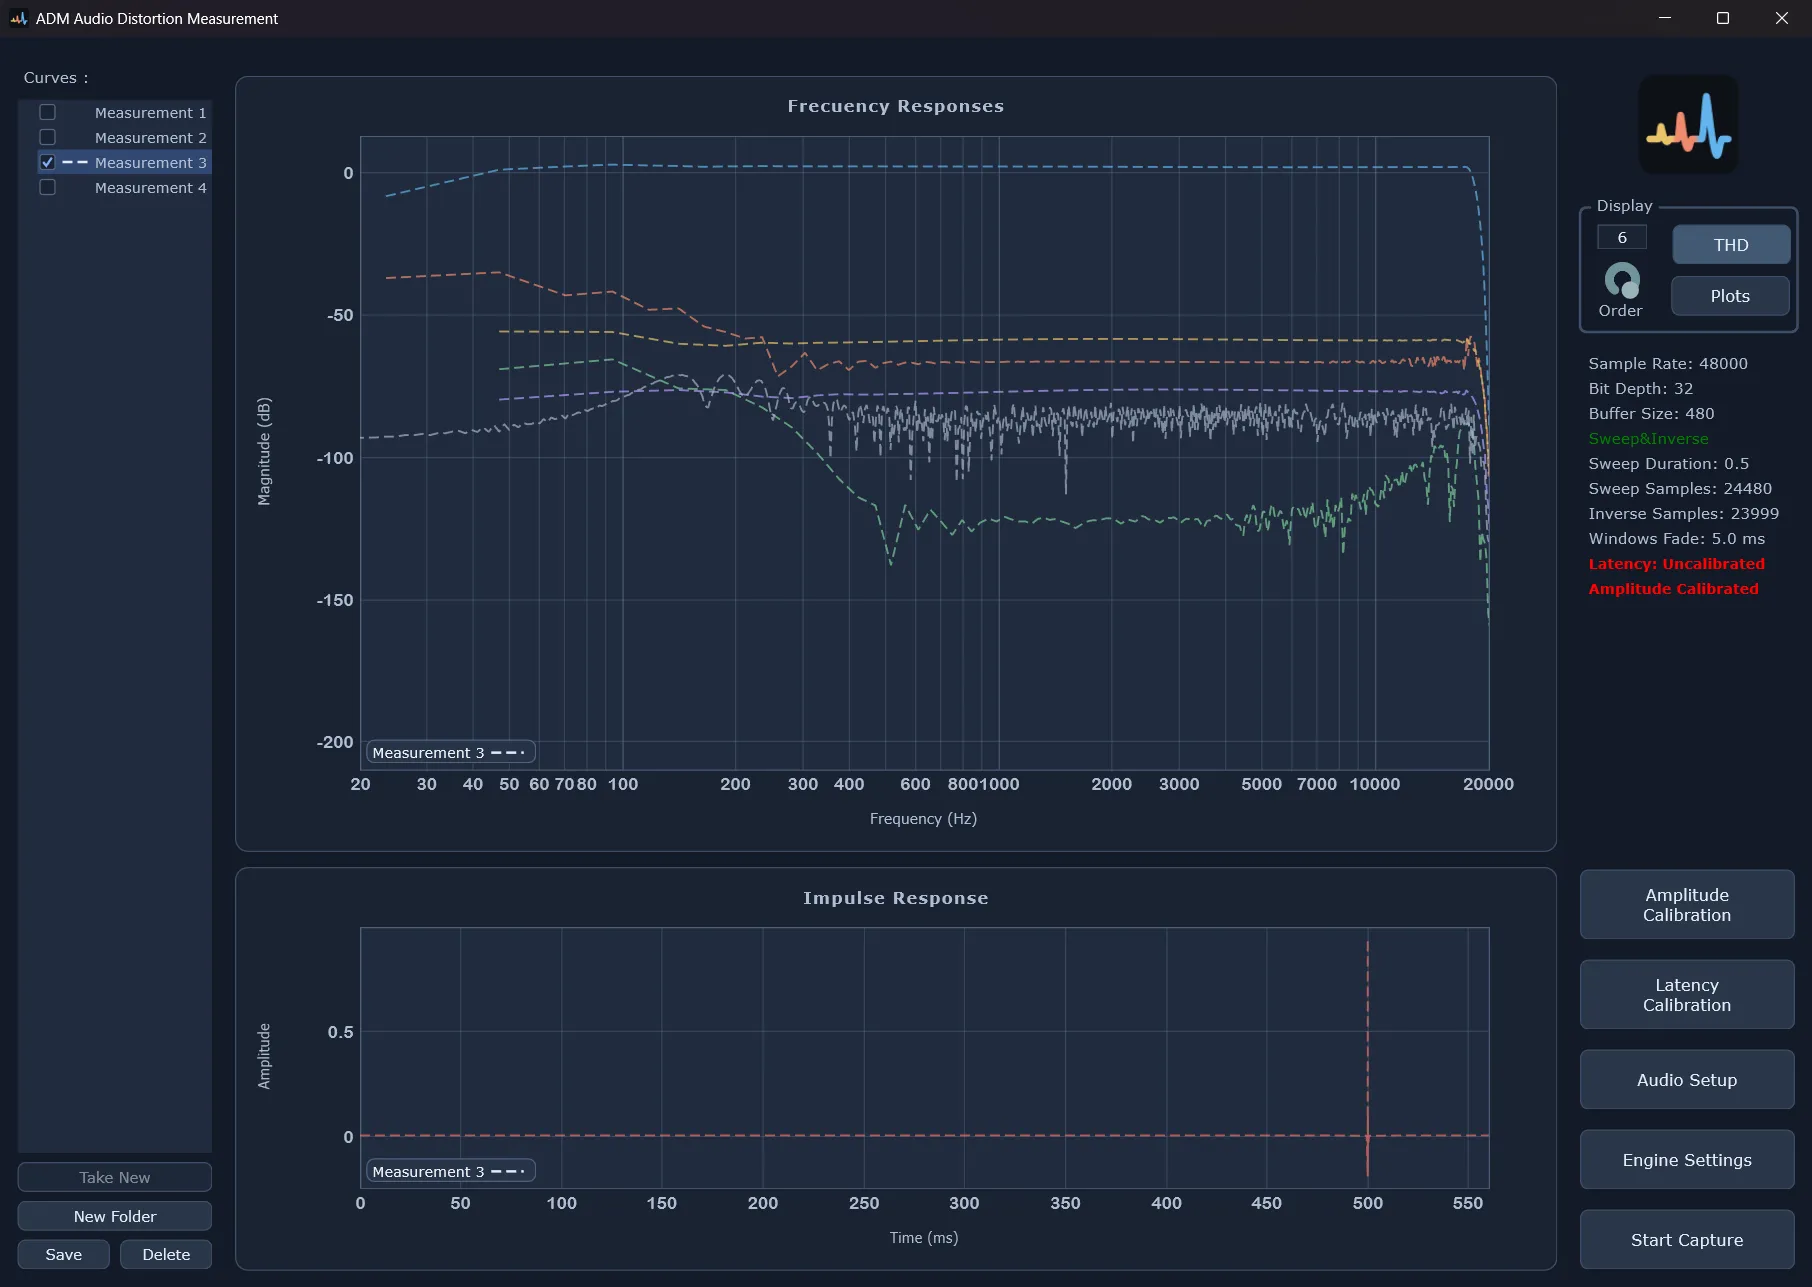Select the Measurement 4 curve label

click(150, 188)
